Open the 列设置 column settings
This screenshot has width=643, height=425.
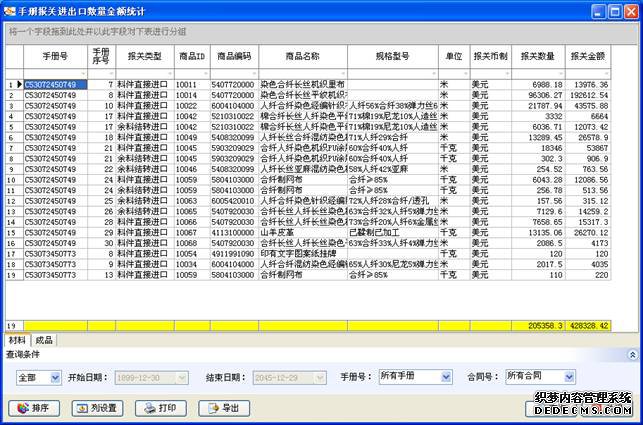(98, 407)
